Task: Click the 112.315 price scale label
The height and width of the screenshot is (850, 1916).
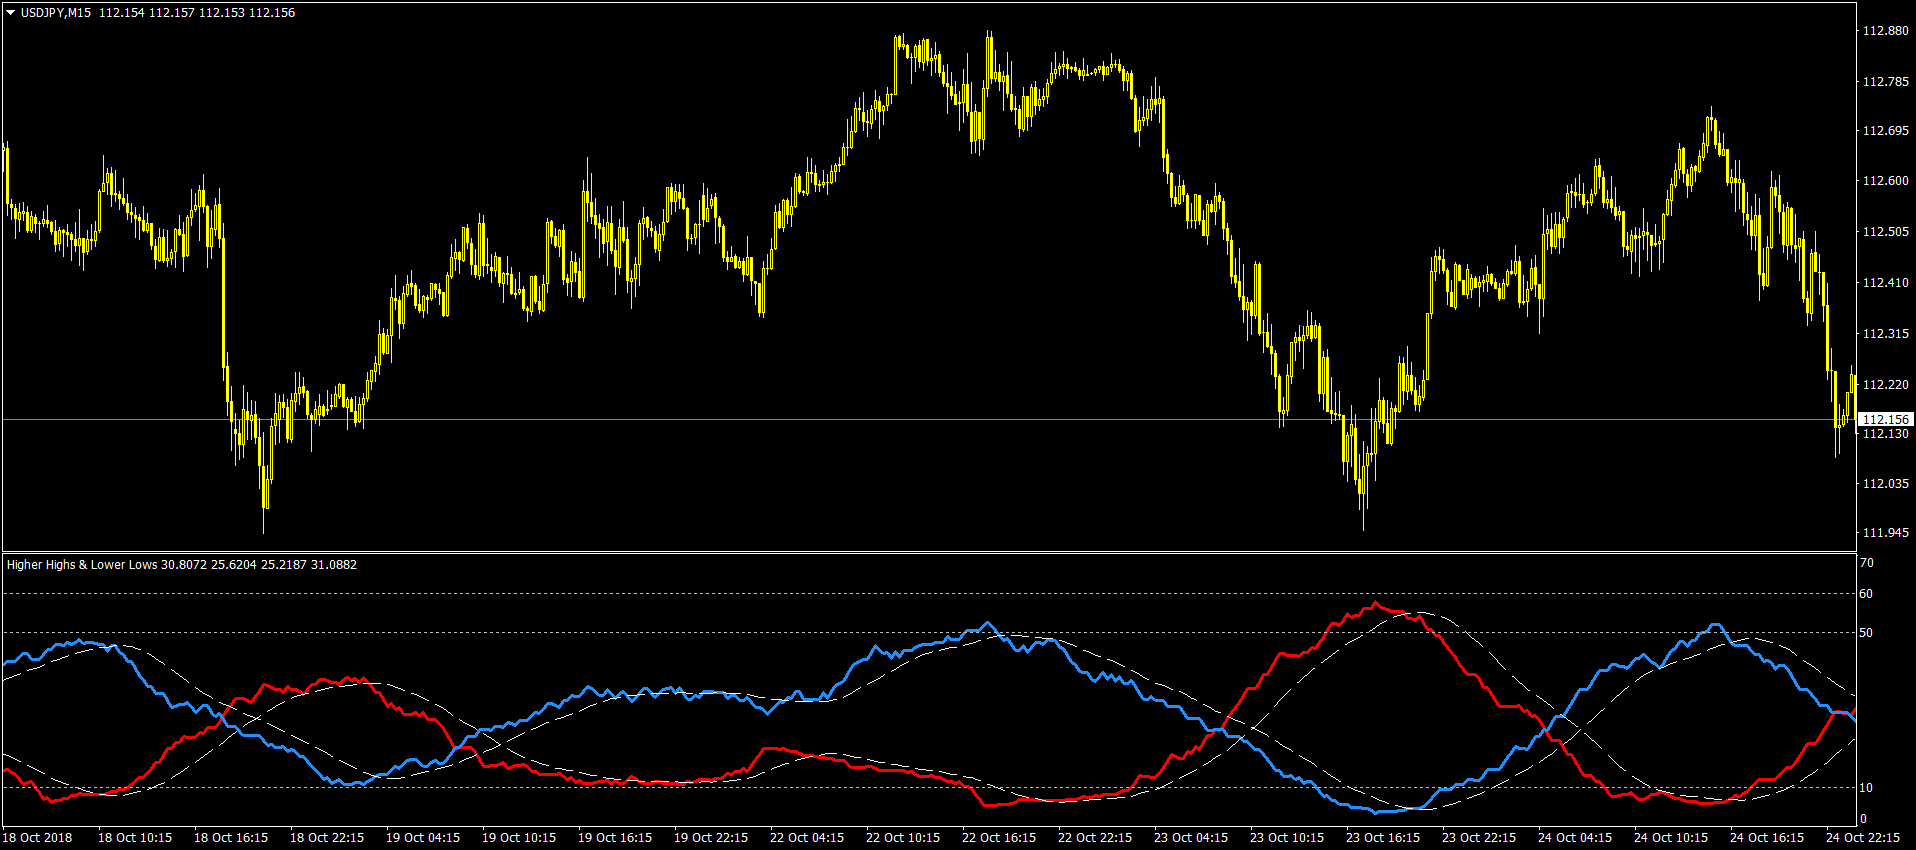Action: click(x=1885, y=334)
